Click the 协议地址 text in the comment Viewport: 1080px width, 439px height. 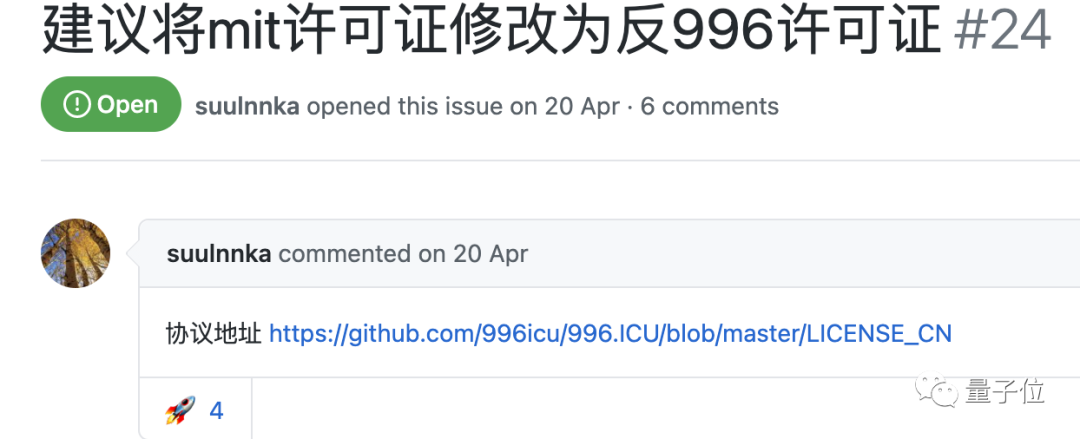214,334
